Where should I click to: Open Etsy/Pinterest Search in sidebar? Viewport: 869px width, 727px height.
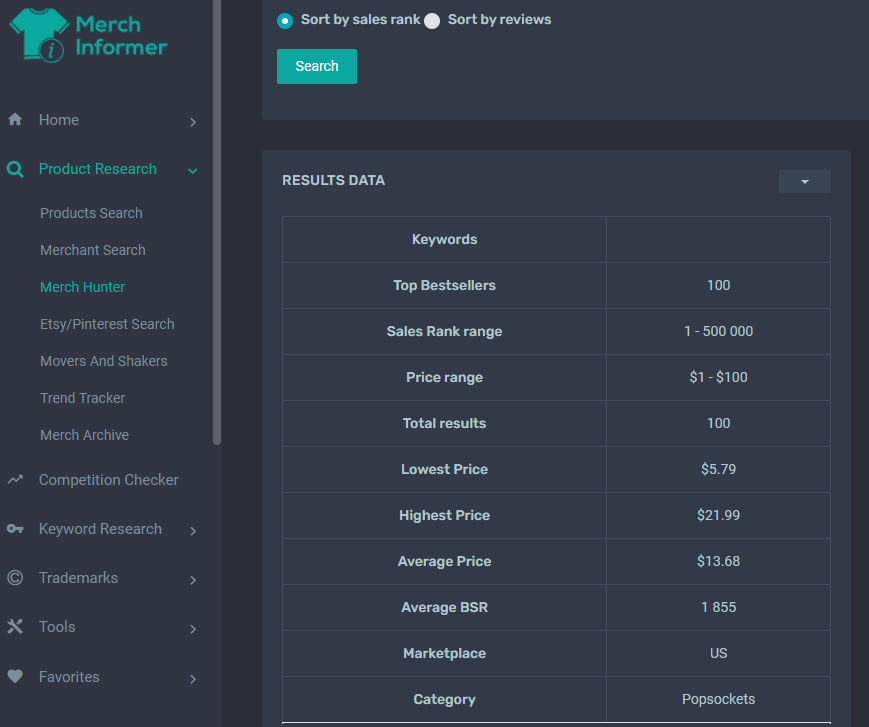107,324
